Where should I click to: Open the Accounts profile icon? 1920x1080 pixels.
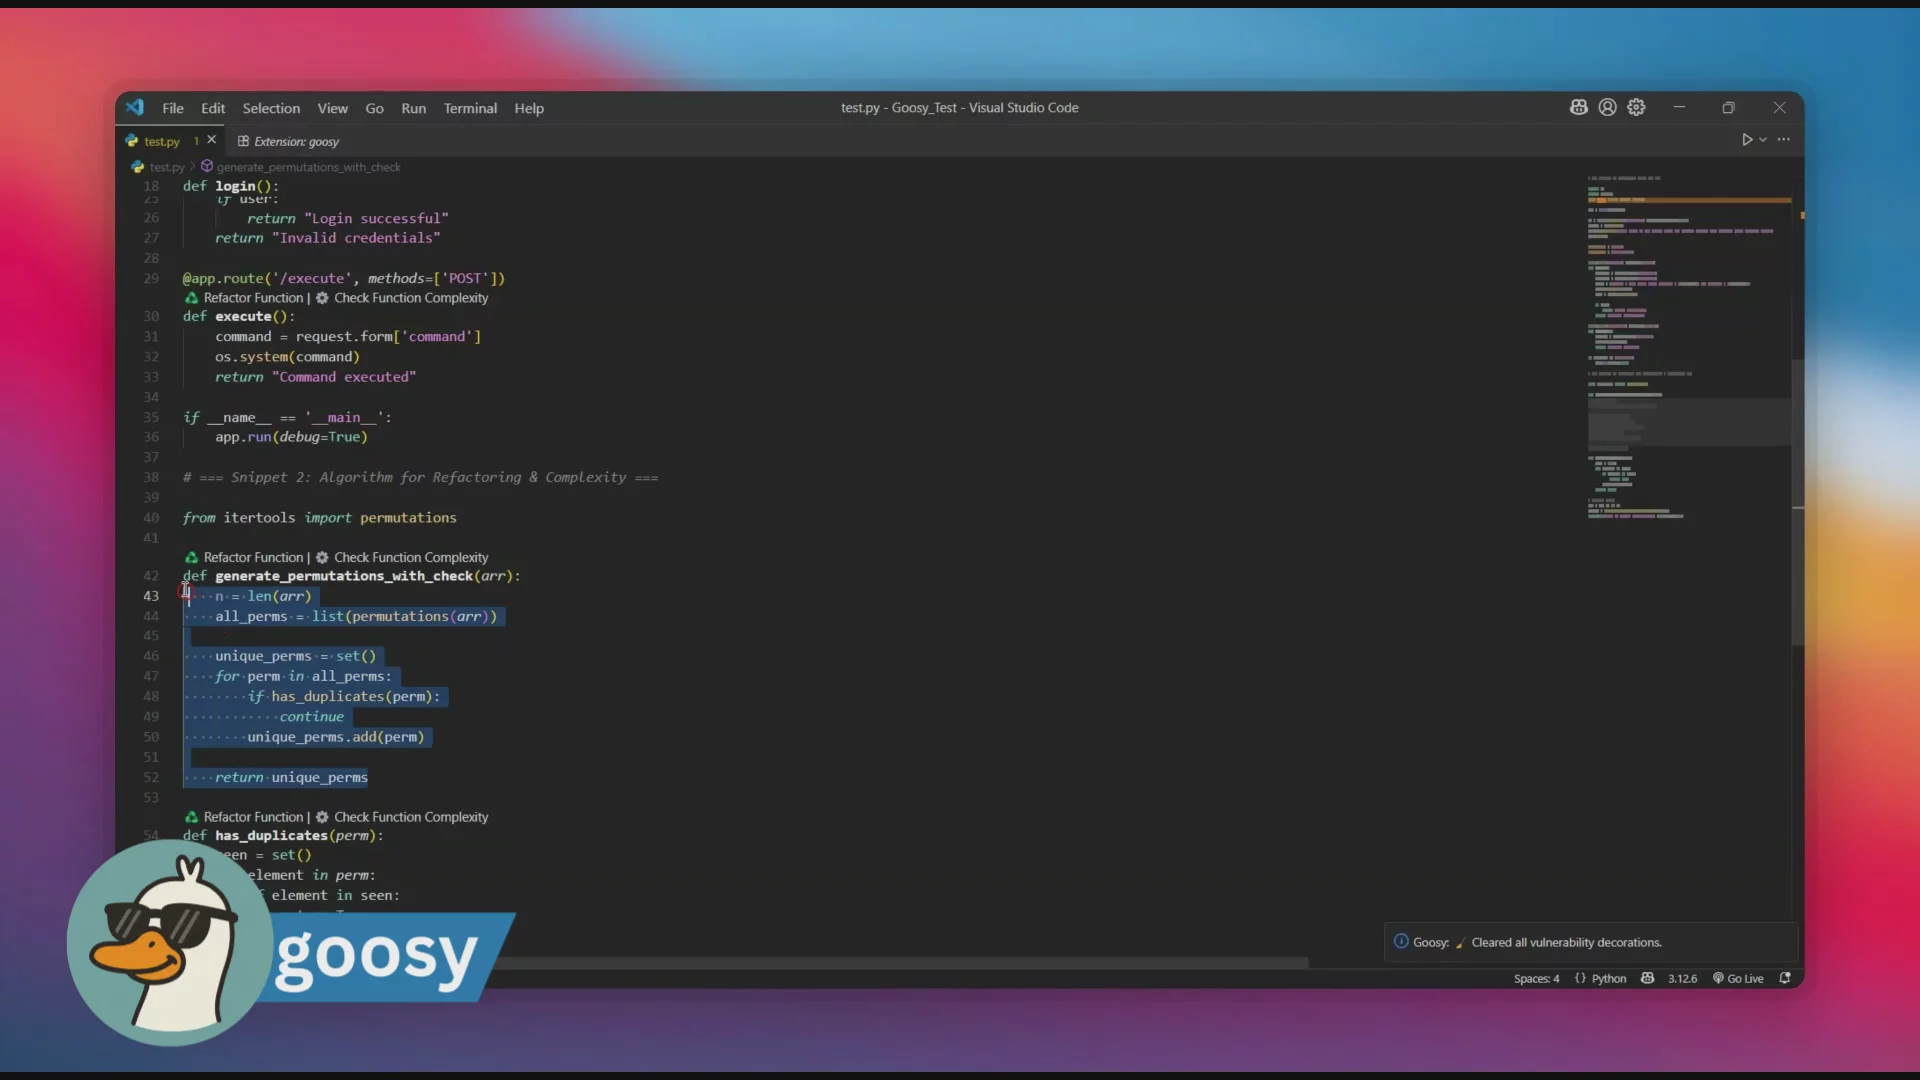(x=1607, y=107)
